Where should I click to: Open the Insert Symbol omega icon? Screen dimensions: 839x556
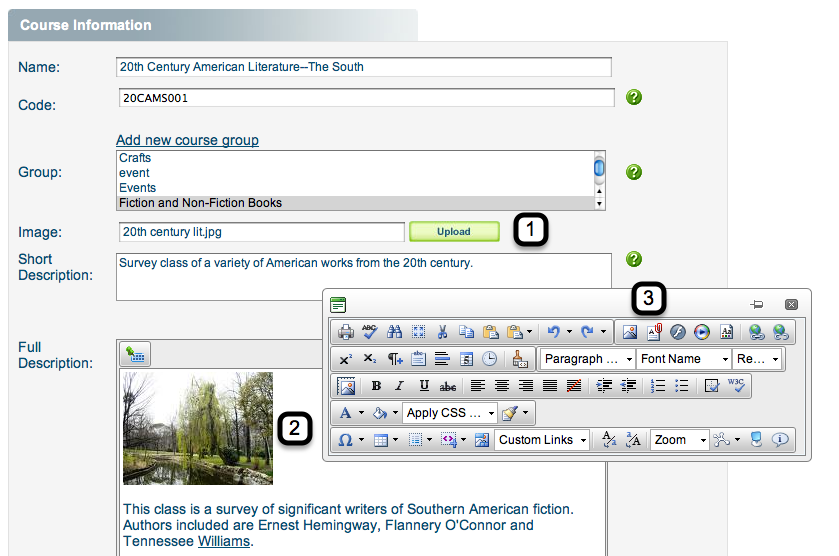346,440
